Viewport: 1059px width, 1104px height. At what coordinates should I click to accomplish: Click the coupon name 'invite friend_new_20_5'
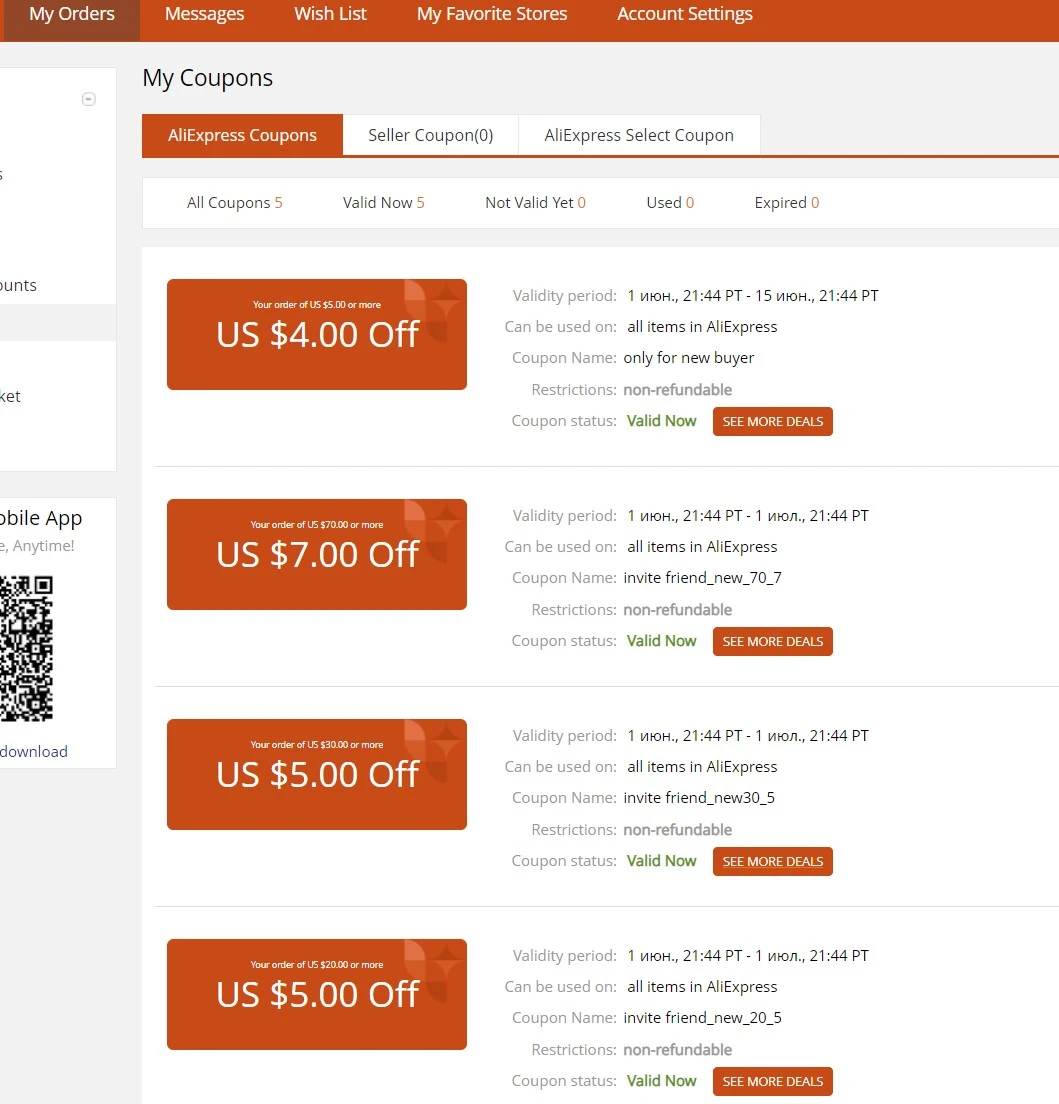click(703, 1018)
